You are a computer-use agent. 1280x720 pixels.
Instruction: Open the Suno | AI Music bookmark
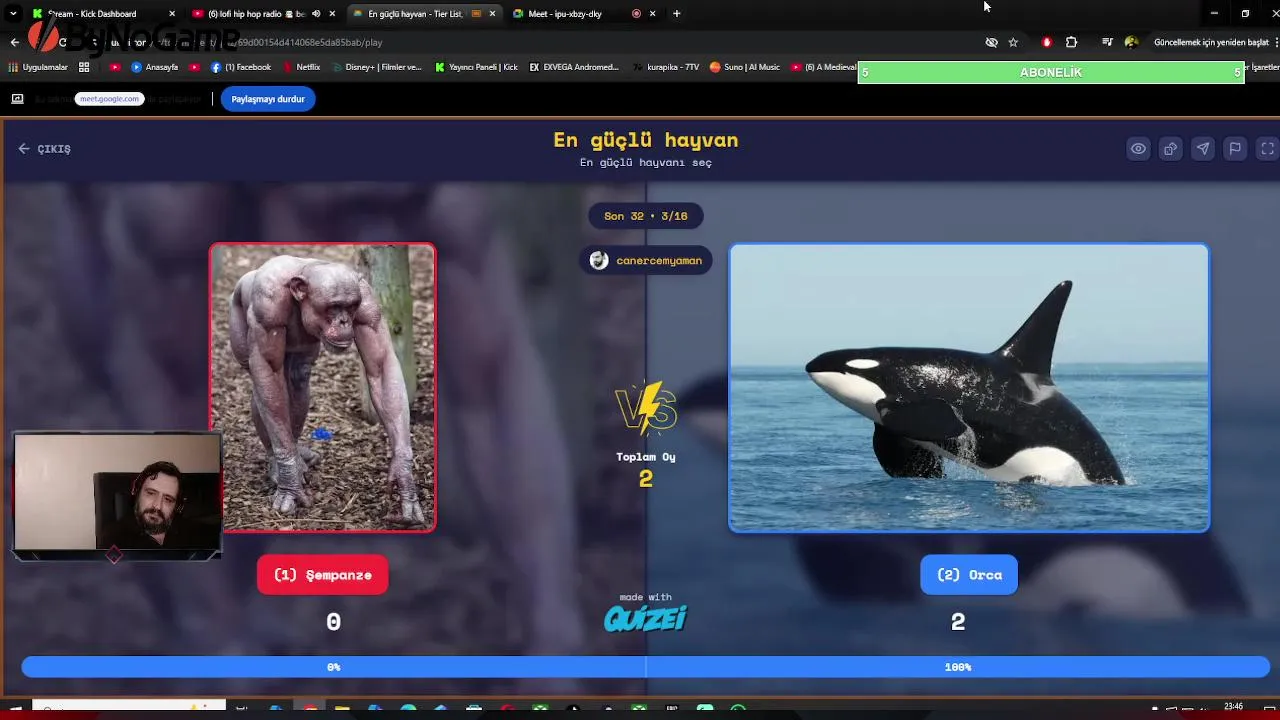745,67
